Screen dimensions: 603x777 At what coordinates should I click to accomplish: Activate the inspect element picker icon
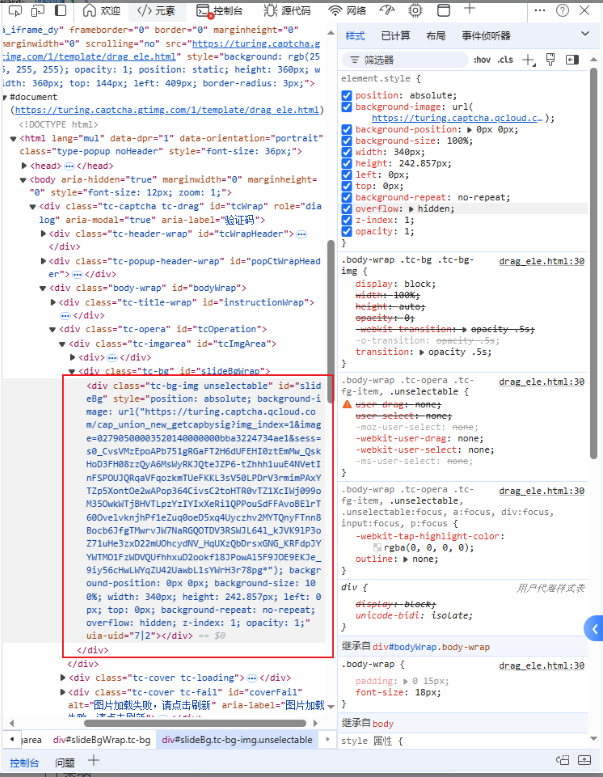15,10
